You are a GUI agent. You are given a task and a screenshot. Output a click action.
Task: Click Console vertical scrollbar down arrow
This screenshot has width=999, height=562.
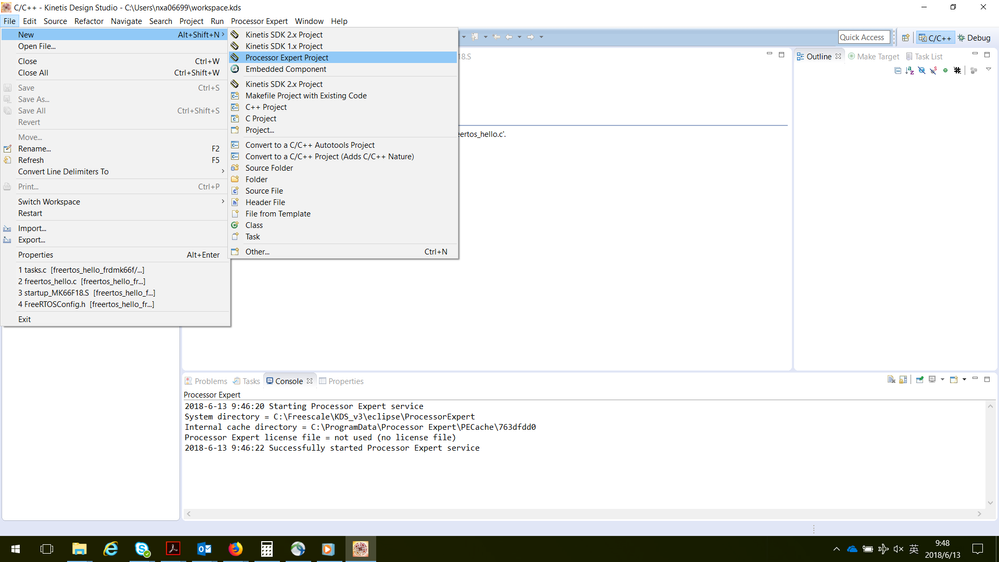pos(990,503)
